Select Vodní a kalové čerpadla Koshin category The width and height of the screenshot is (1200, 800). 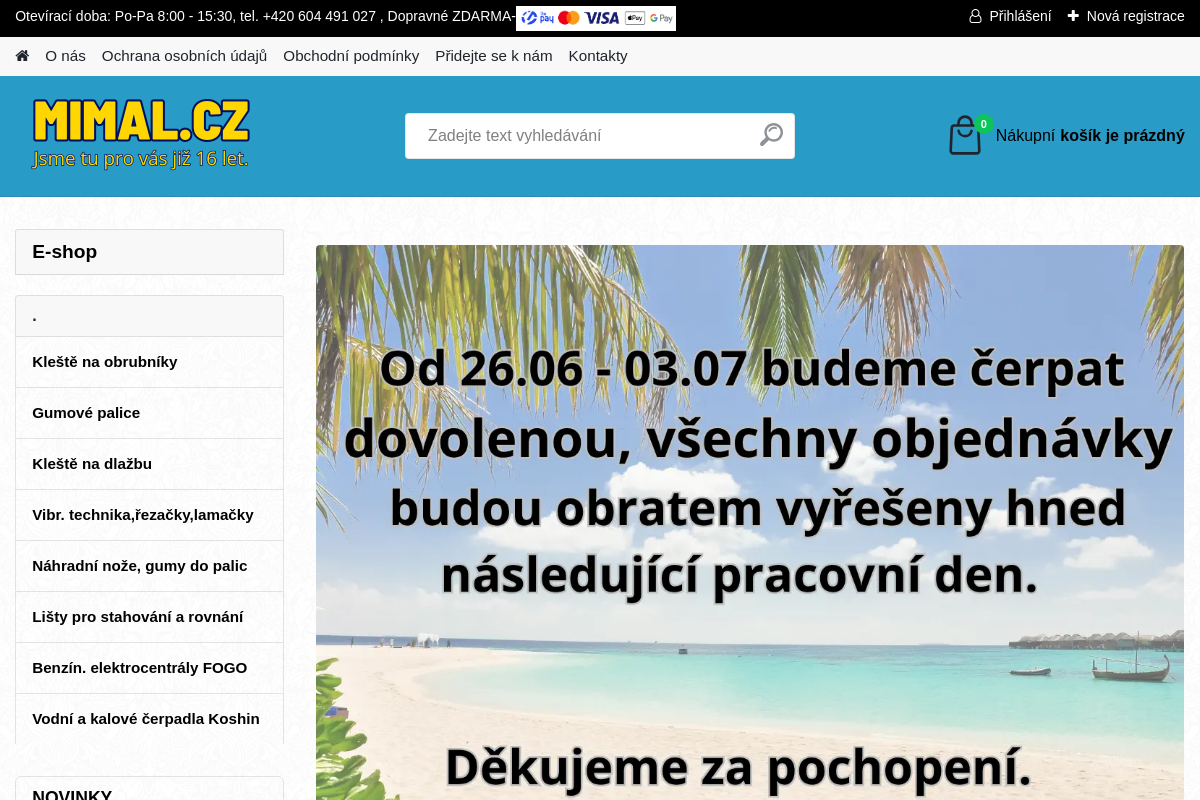[x=150, y=719]
